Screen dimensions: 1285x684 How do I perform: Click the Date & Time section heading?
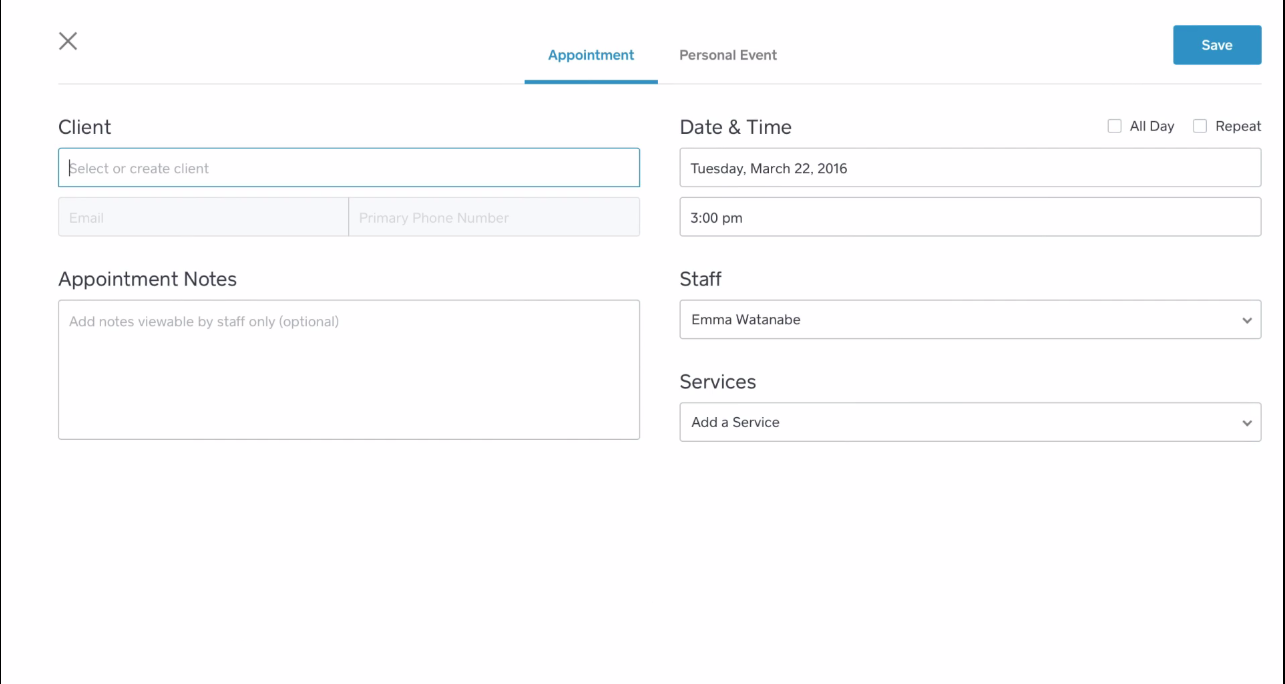[x=735, y=127]
